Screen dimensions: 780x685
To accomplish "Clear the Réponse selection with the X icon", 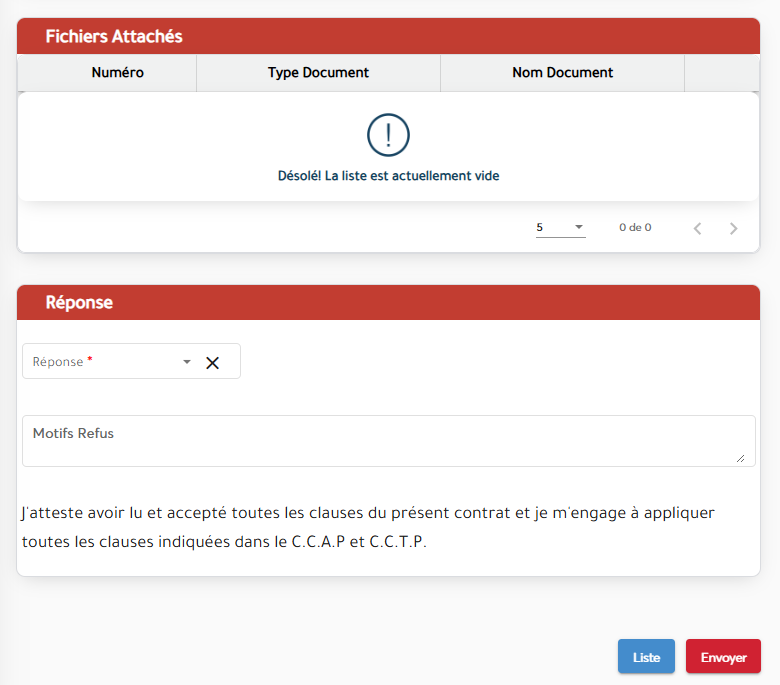I will pyautogui.click(x=212, y=363).
